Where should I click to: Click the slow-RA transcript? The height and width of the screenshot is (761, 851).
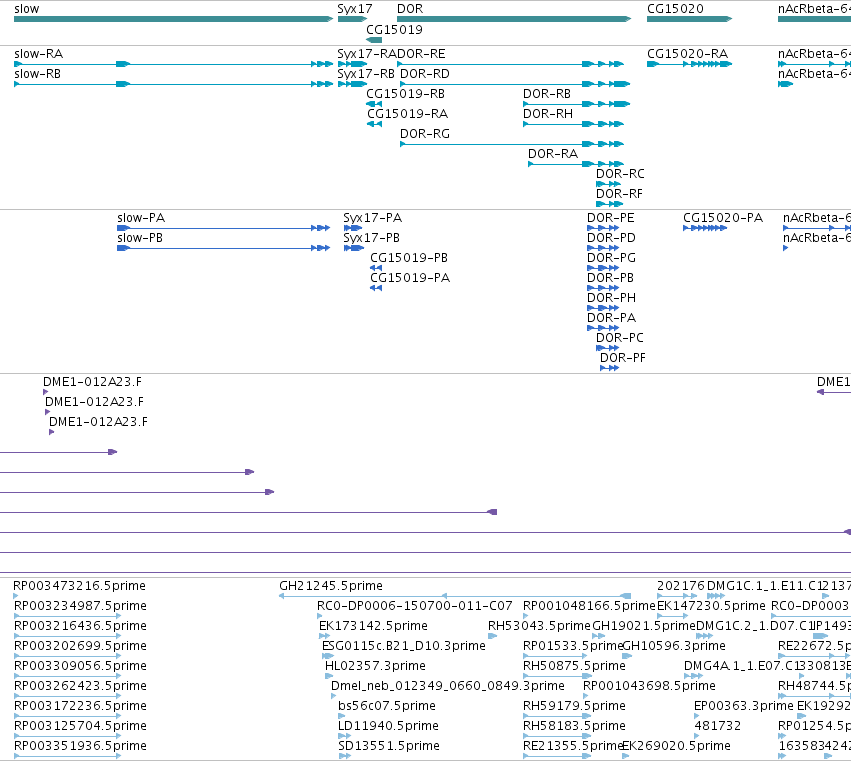[173, 64]
